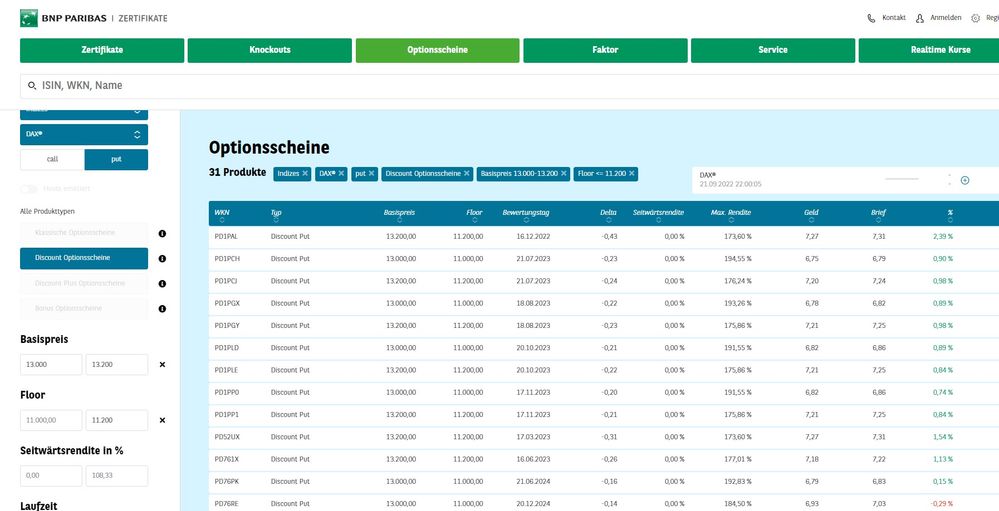Open the Optionsscheine menu

pyautogui.click(x=437, y=50)
